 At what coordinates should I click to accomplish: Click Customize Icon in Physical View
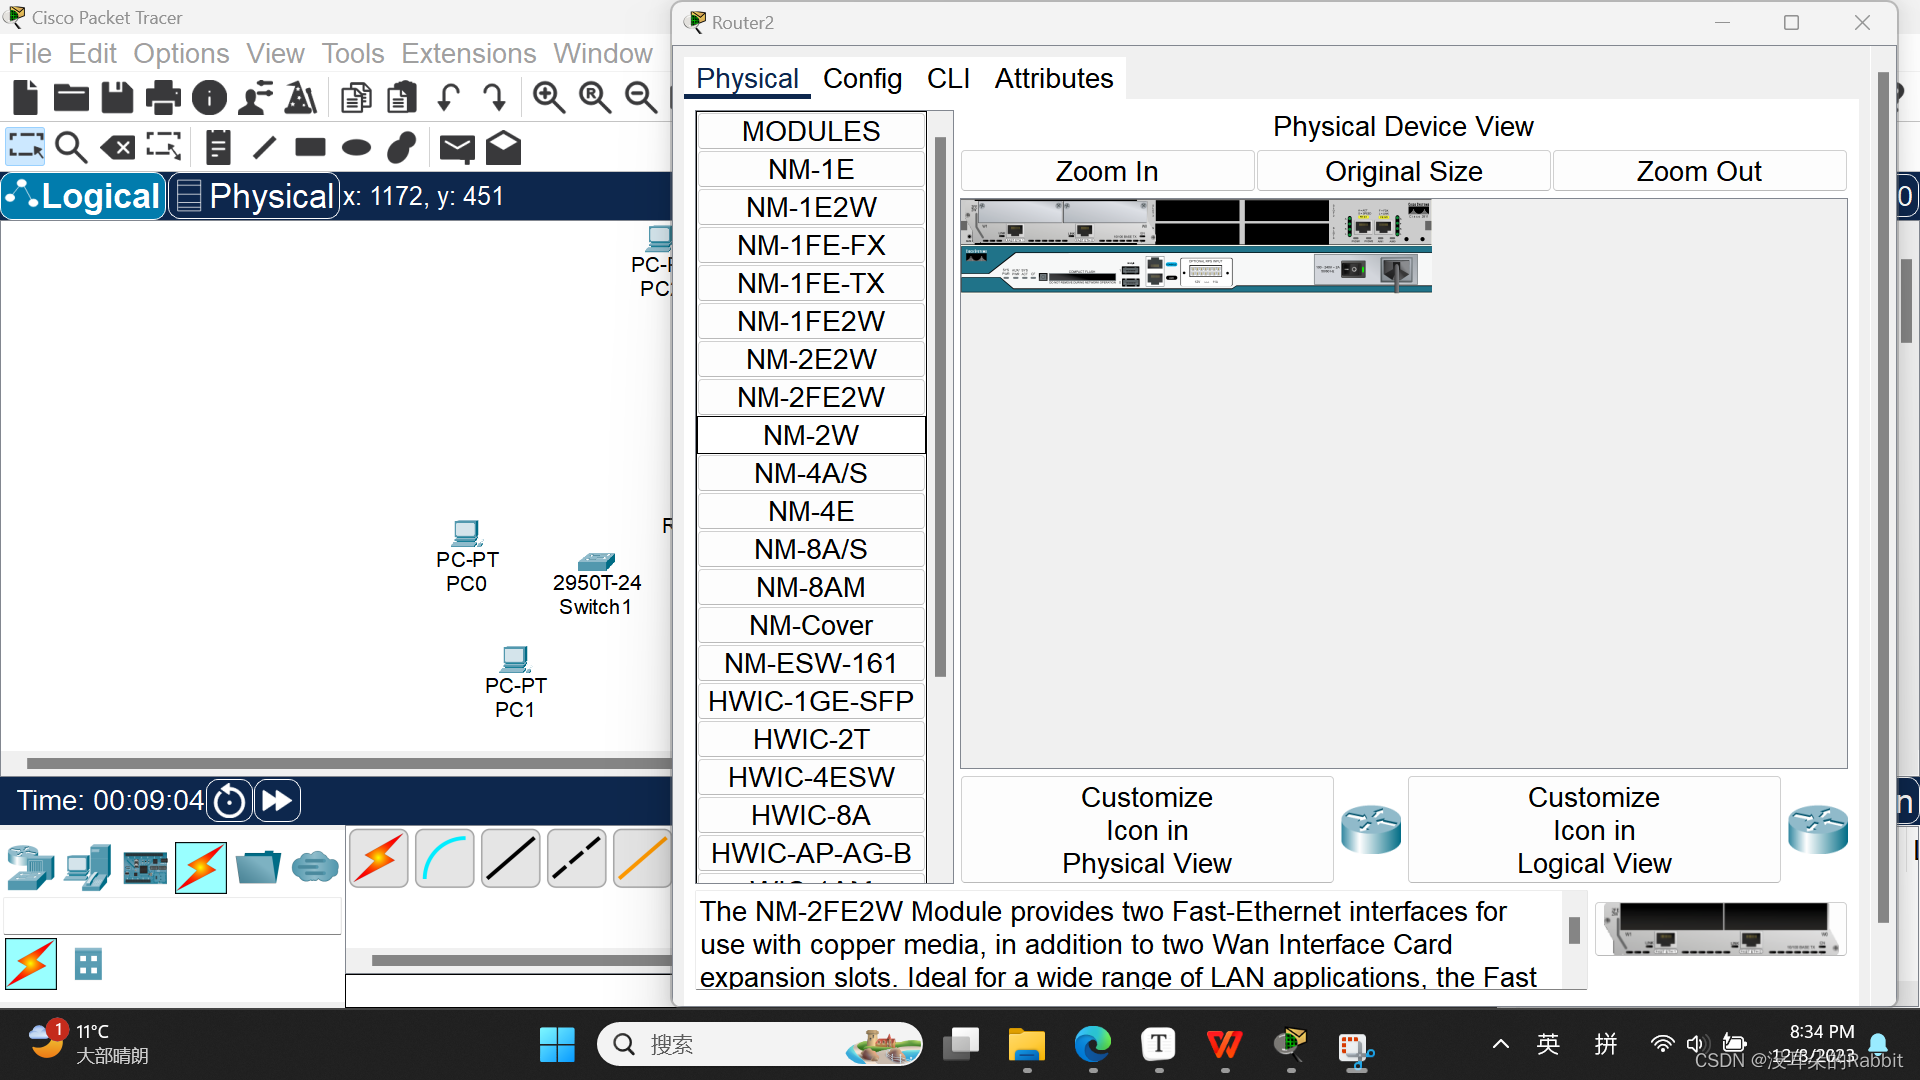[1147, 830]
